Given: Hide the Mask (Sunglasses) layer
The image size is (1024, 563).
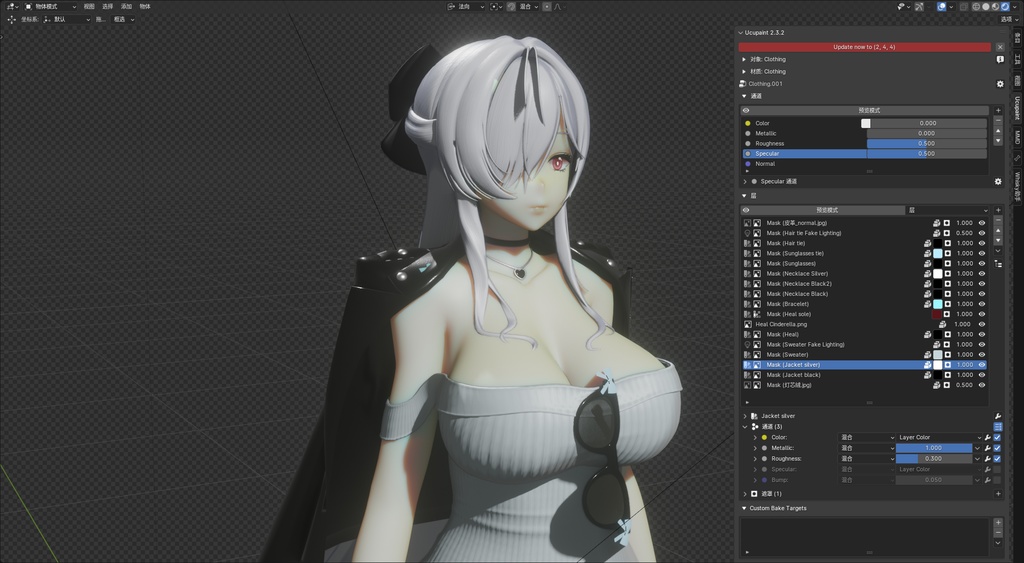Looking at the screenshot, I should click(982, 263).
